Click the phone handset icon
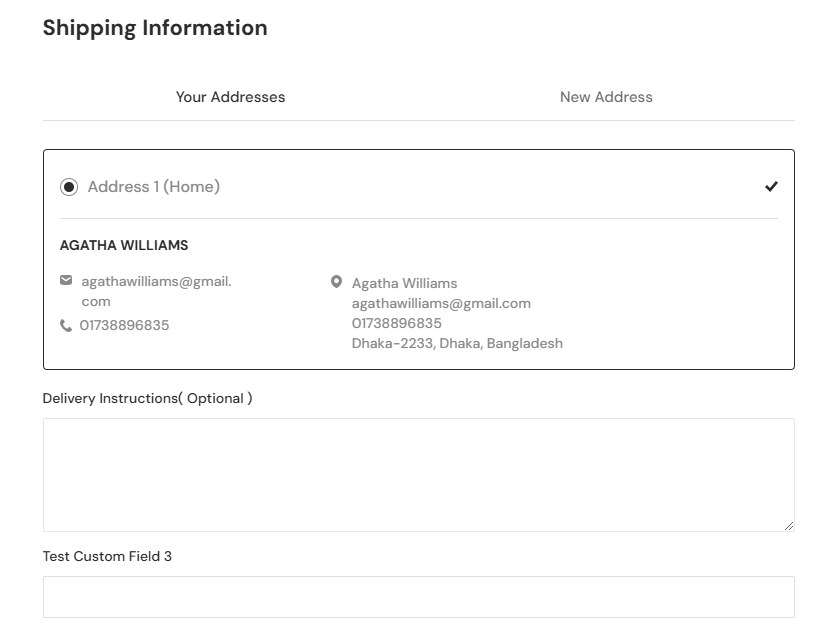 (66, 325)
